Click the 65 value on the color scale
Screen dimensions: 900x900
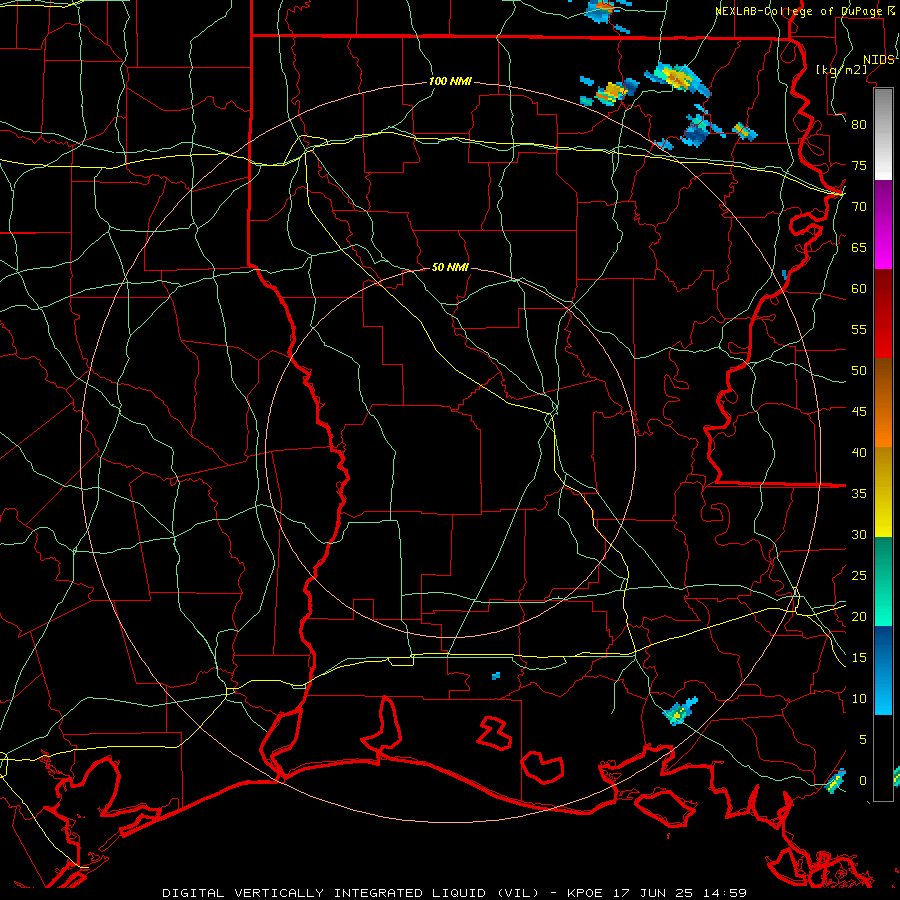point(859,248)
